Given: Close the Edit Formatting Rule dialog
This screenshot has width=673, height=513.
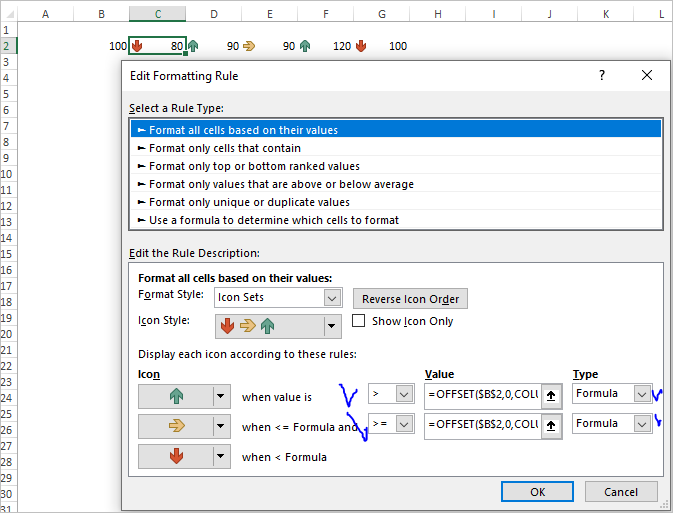Looking at the screenshot, I should tap(647, 75).
